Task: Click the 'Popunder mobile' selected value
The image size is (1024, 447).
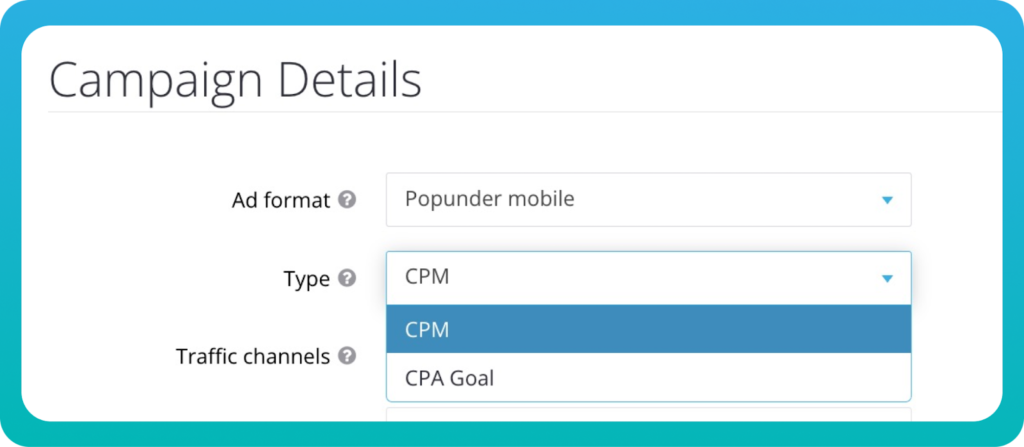Action: point(489,199)
